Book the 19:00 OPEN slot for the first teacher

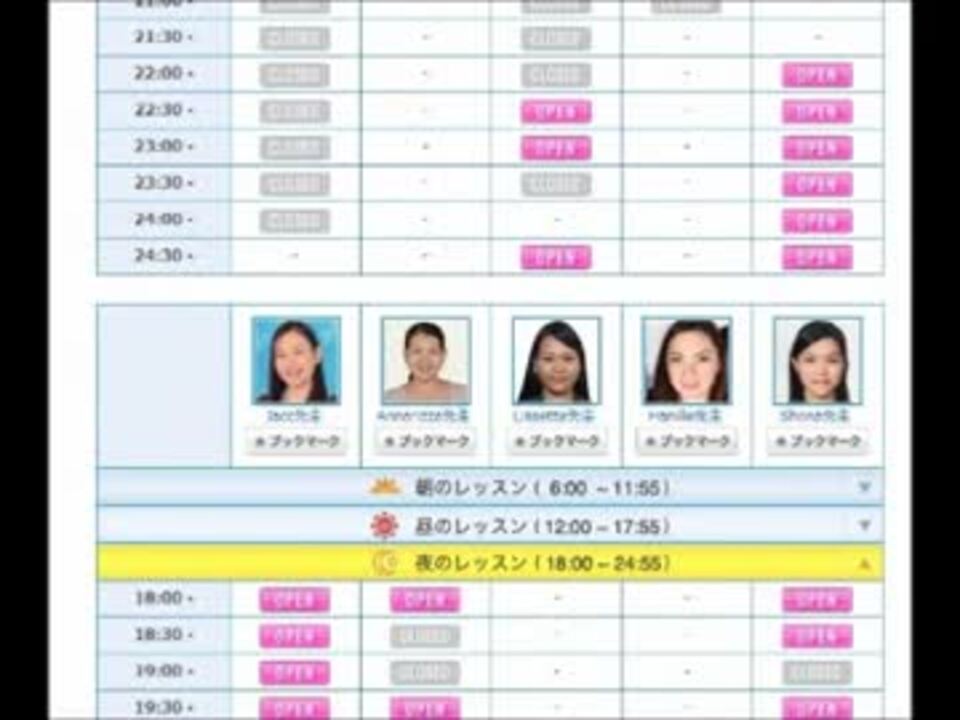(294, 672)
